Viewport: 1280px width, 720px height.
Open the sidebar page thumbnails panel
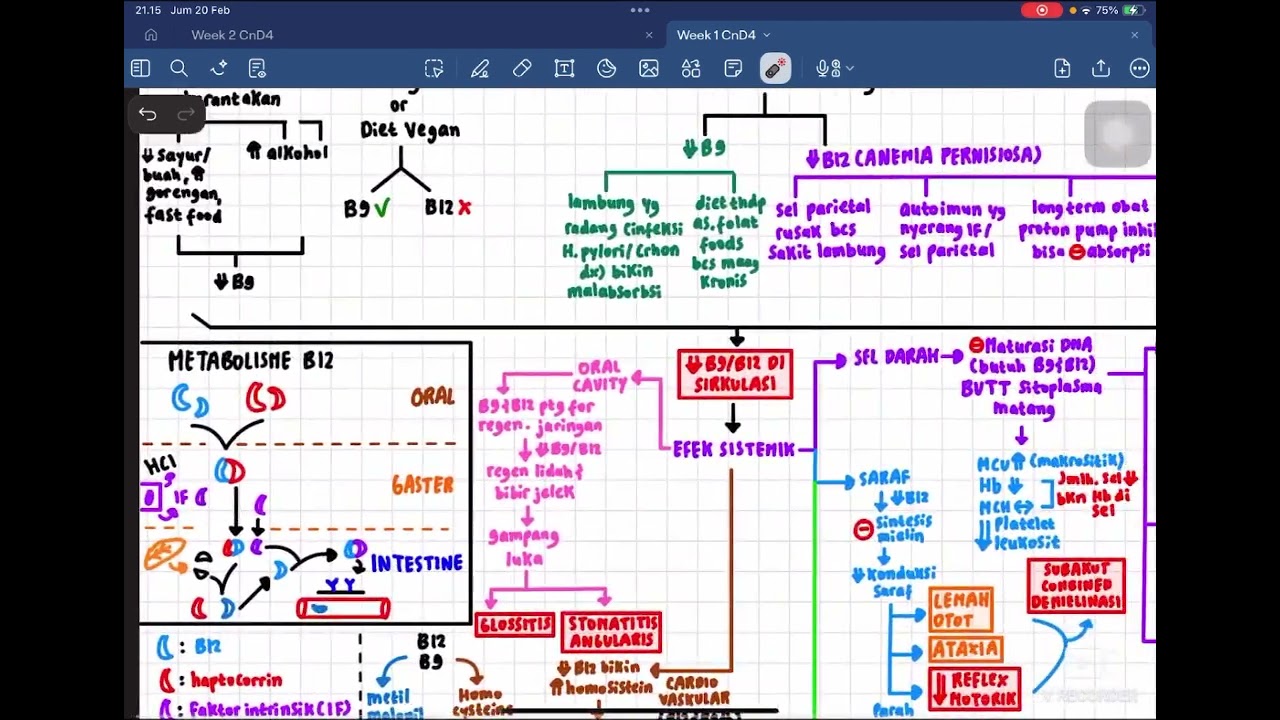click(x=140, y=68)
